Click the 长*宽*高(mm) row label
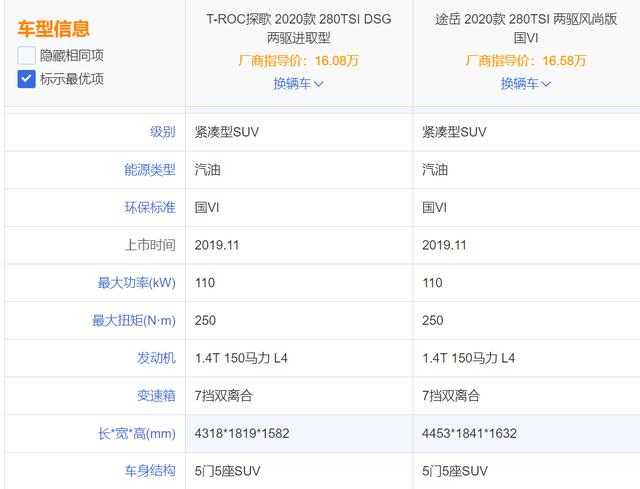 [137, 433]
